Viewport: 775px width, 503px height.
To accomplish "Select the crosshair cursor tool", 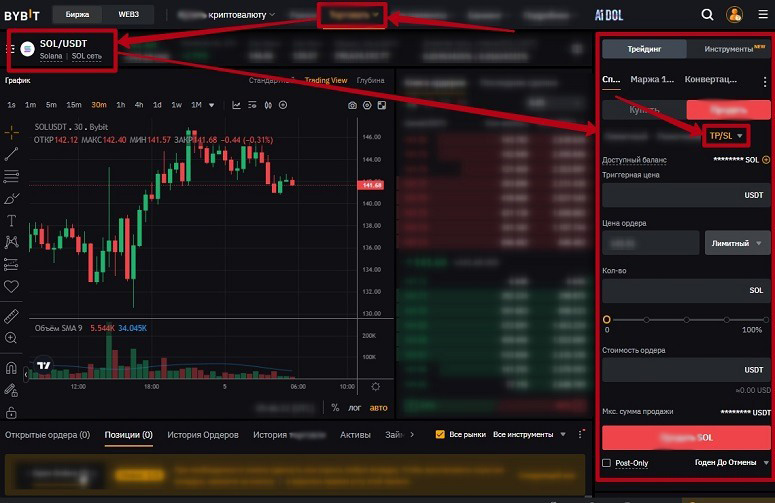I will click(11, 132).
